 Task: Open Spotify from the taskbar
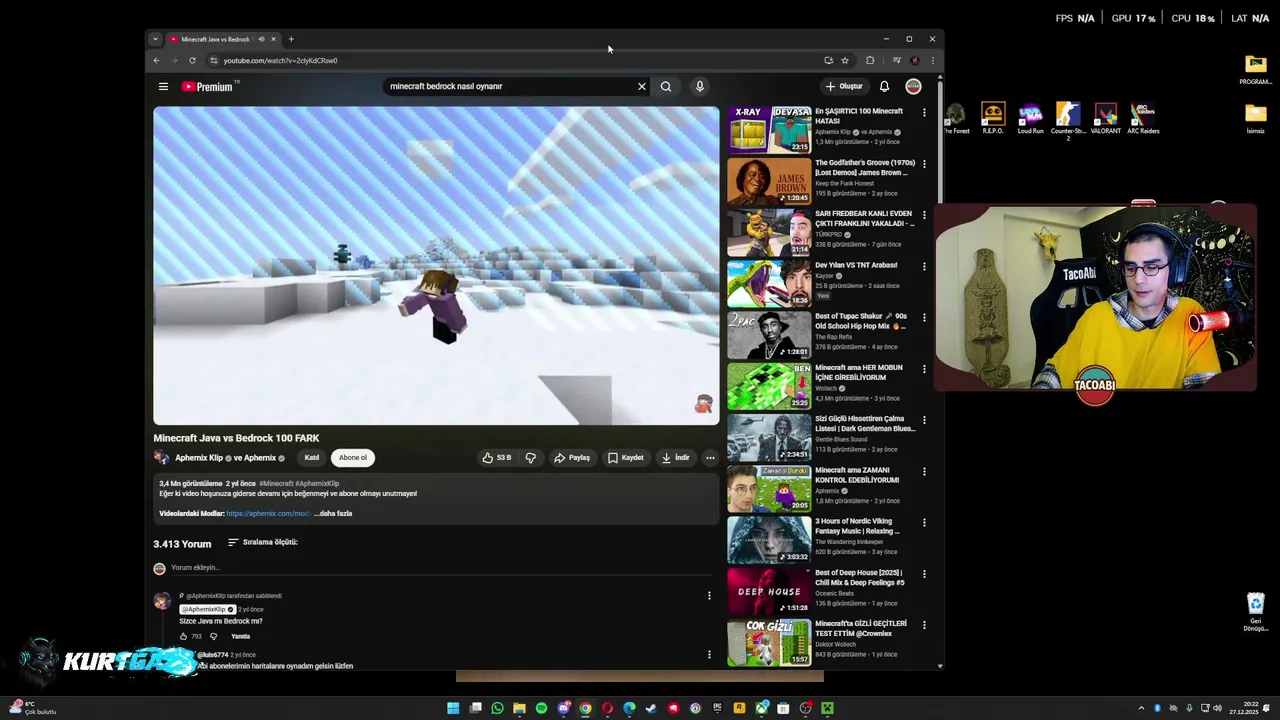(x=541, y=708)
